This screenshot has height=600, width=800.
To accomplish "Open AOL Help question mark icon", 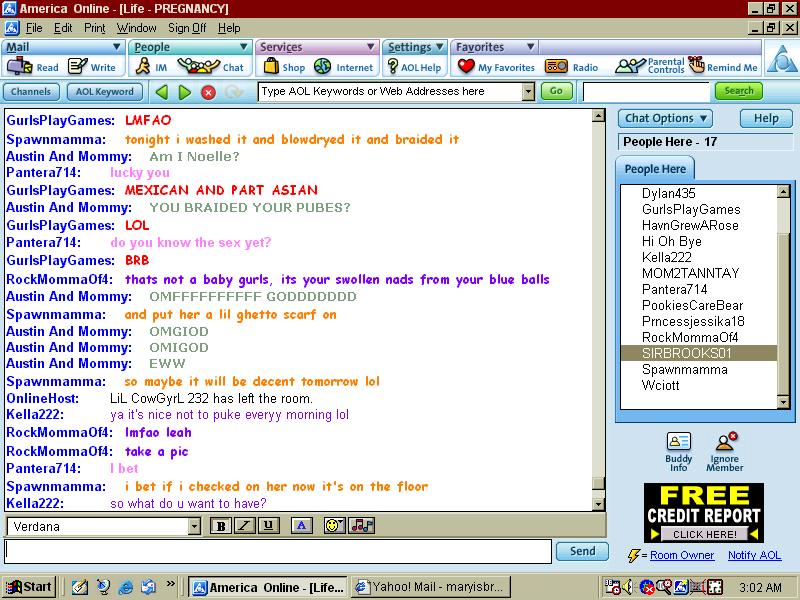I will pyautogui.click(x=392, y=66).
